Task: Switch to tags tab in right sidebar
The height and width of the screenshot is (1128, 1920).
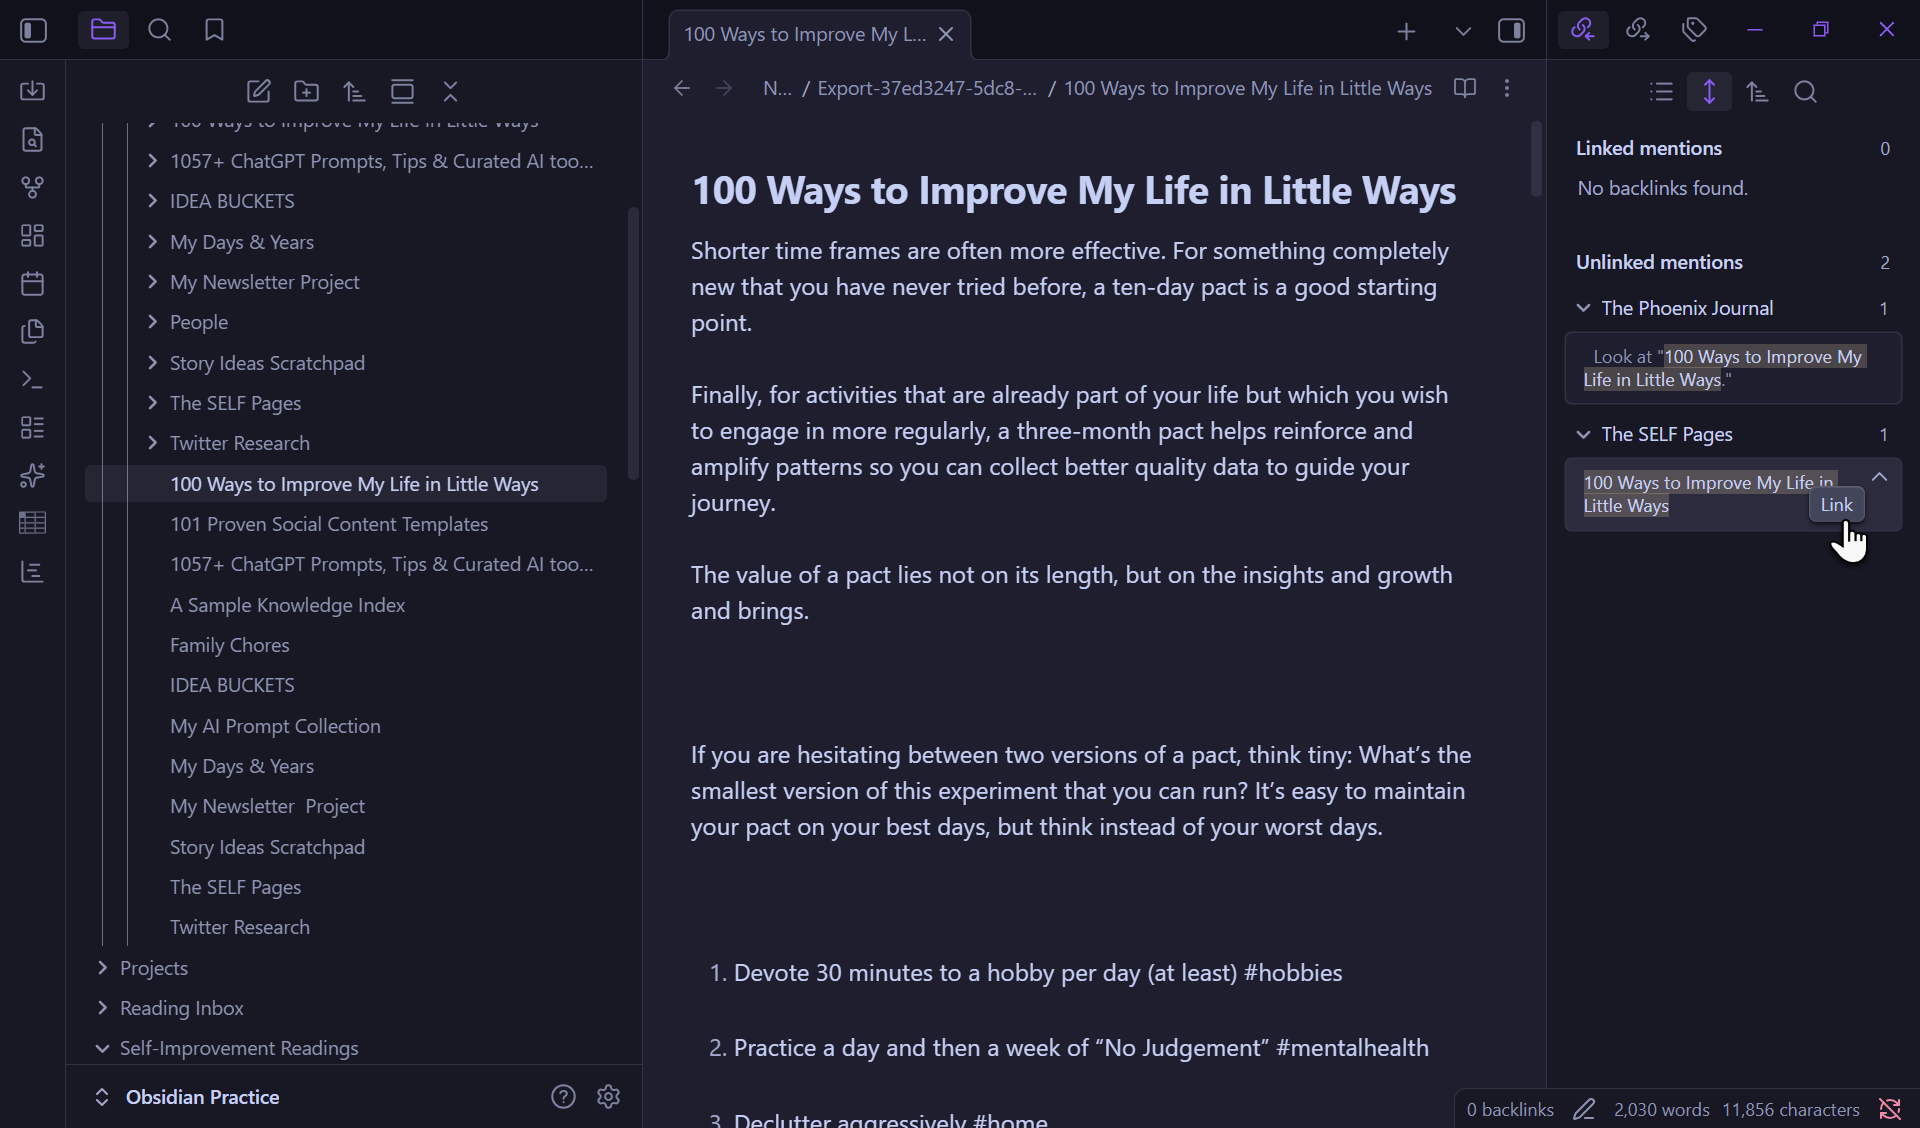Action: coord(1693,29)
